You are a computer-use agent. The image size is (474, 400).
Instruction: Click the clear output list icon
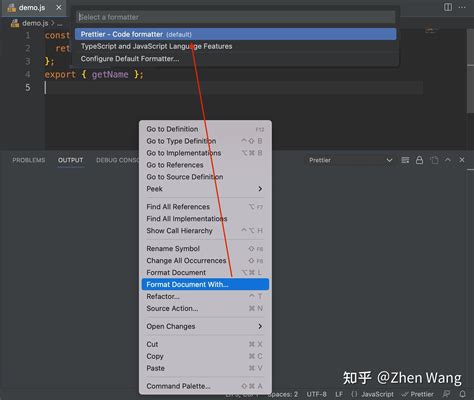click(x=405, y=160)
